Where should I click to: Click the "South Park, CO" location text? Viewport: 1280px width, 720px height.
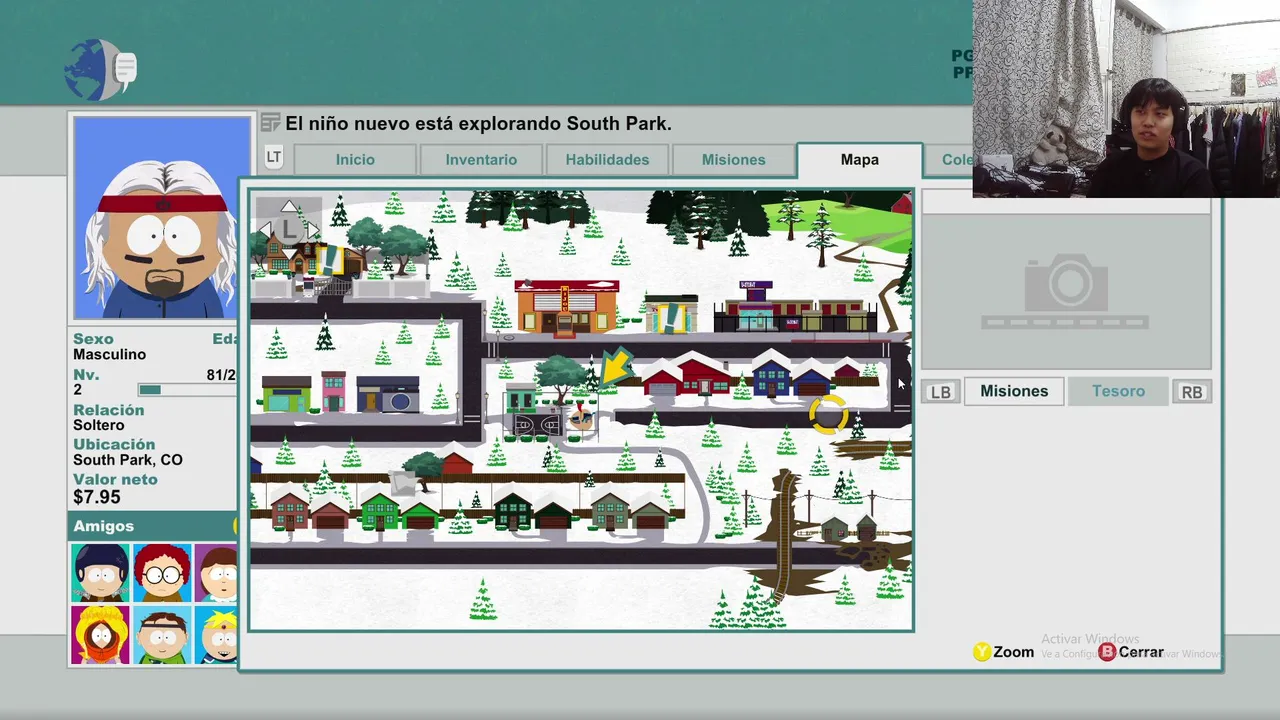point(128,460)
